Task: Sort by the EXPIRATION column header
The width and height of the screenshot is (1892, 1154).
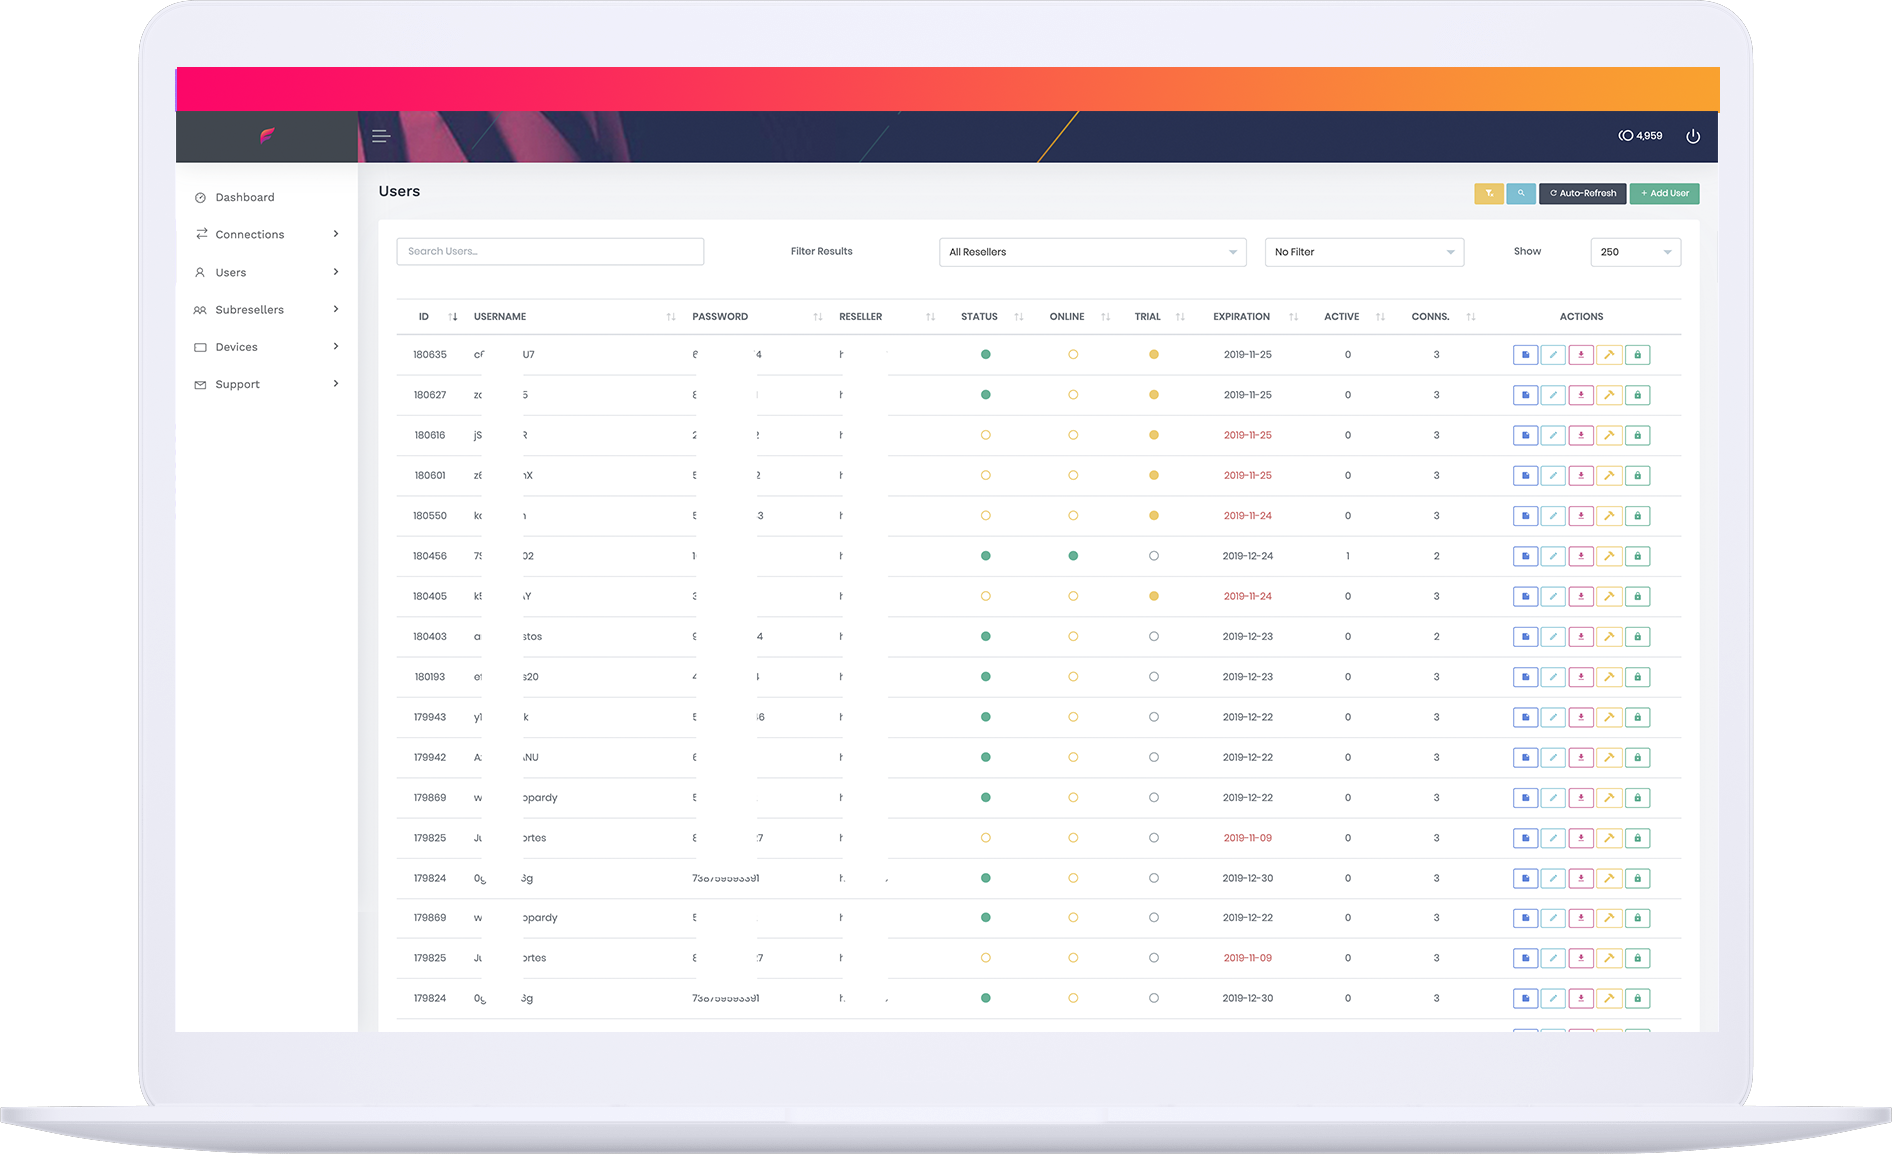Action: pos(1241,316)
